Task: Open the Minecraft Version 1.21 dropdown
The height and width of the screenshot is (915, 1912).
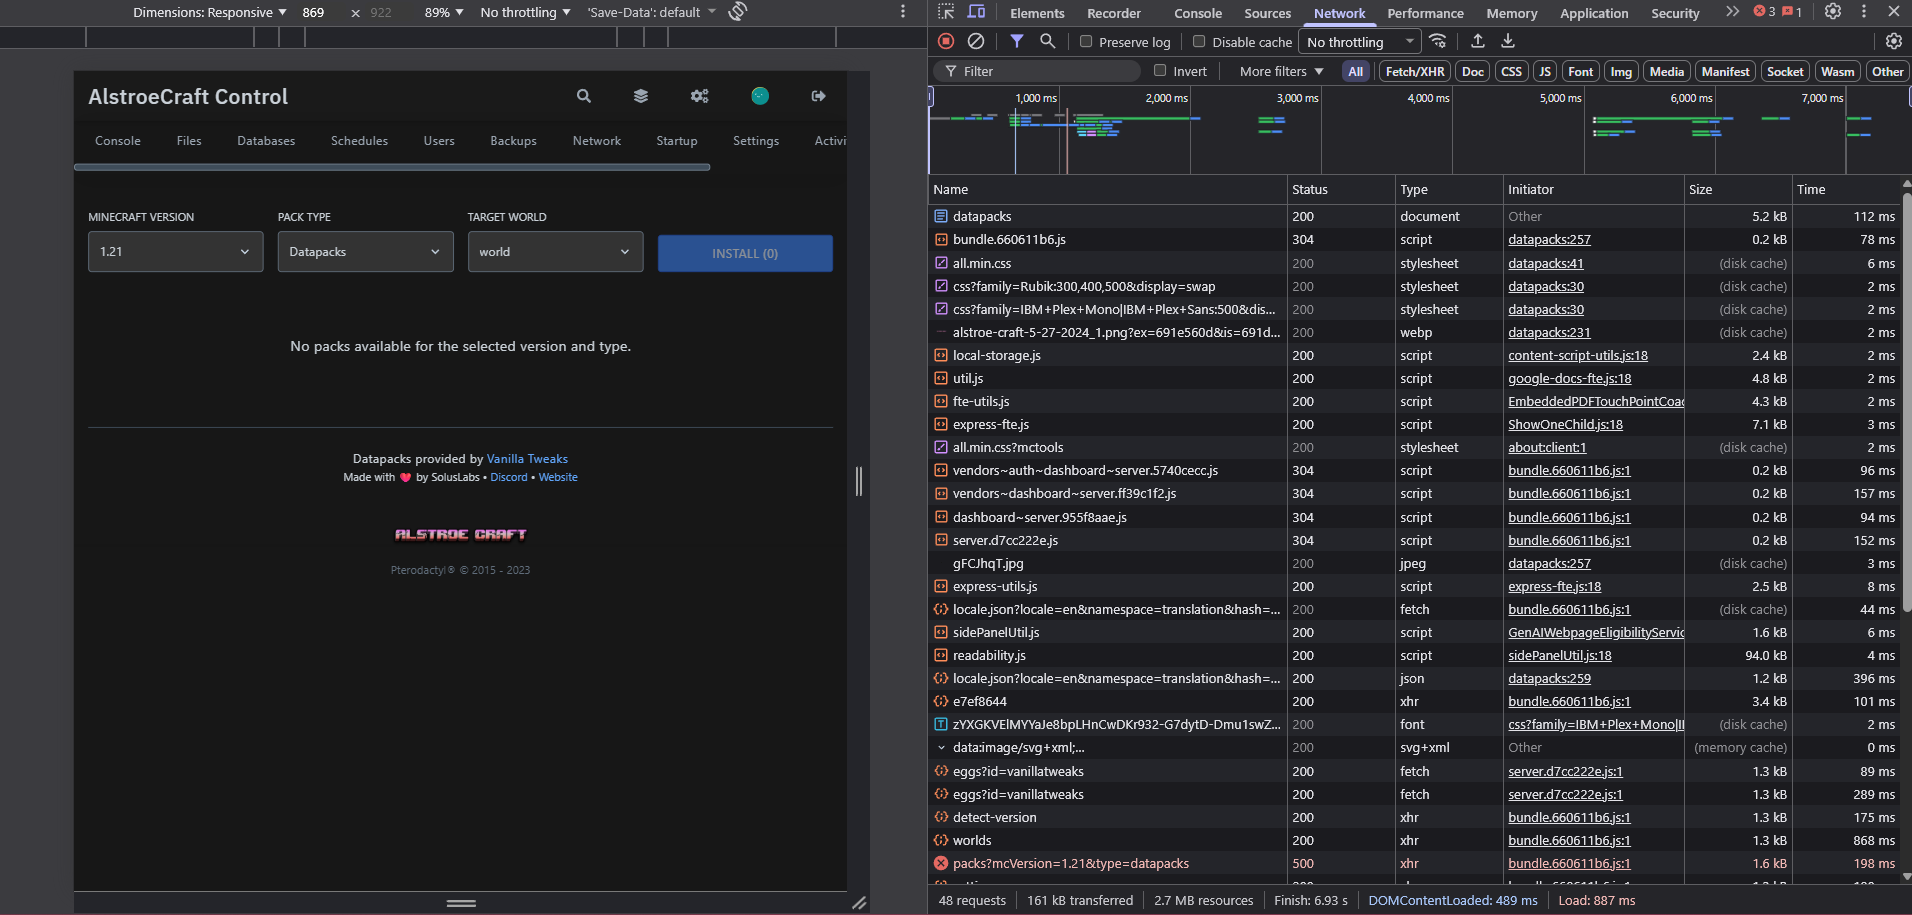Action: coord(175,252)
